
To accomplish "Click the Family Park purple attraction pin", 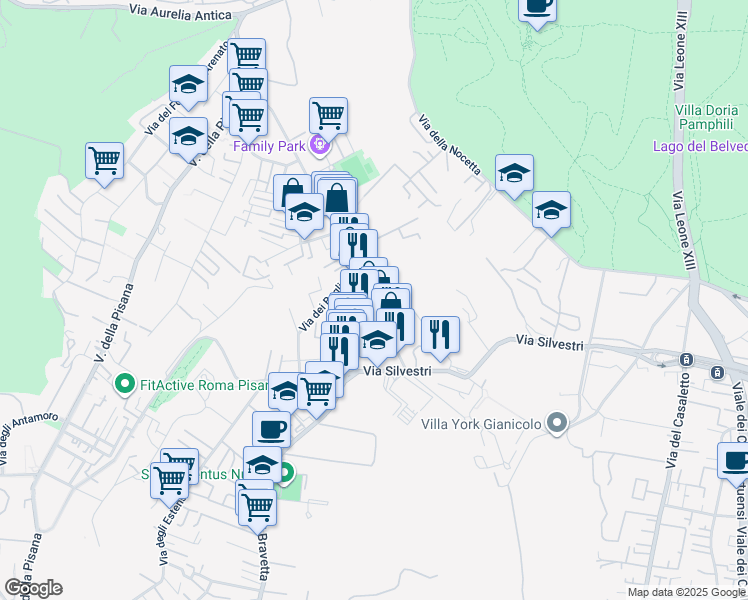I will [319, 145].
